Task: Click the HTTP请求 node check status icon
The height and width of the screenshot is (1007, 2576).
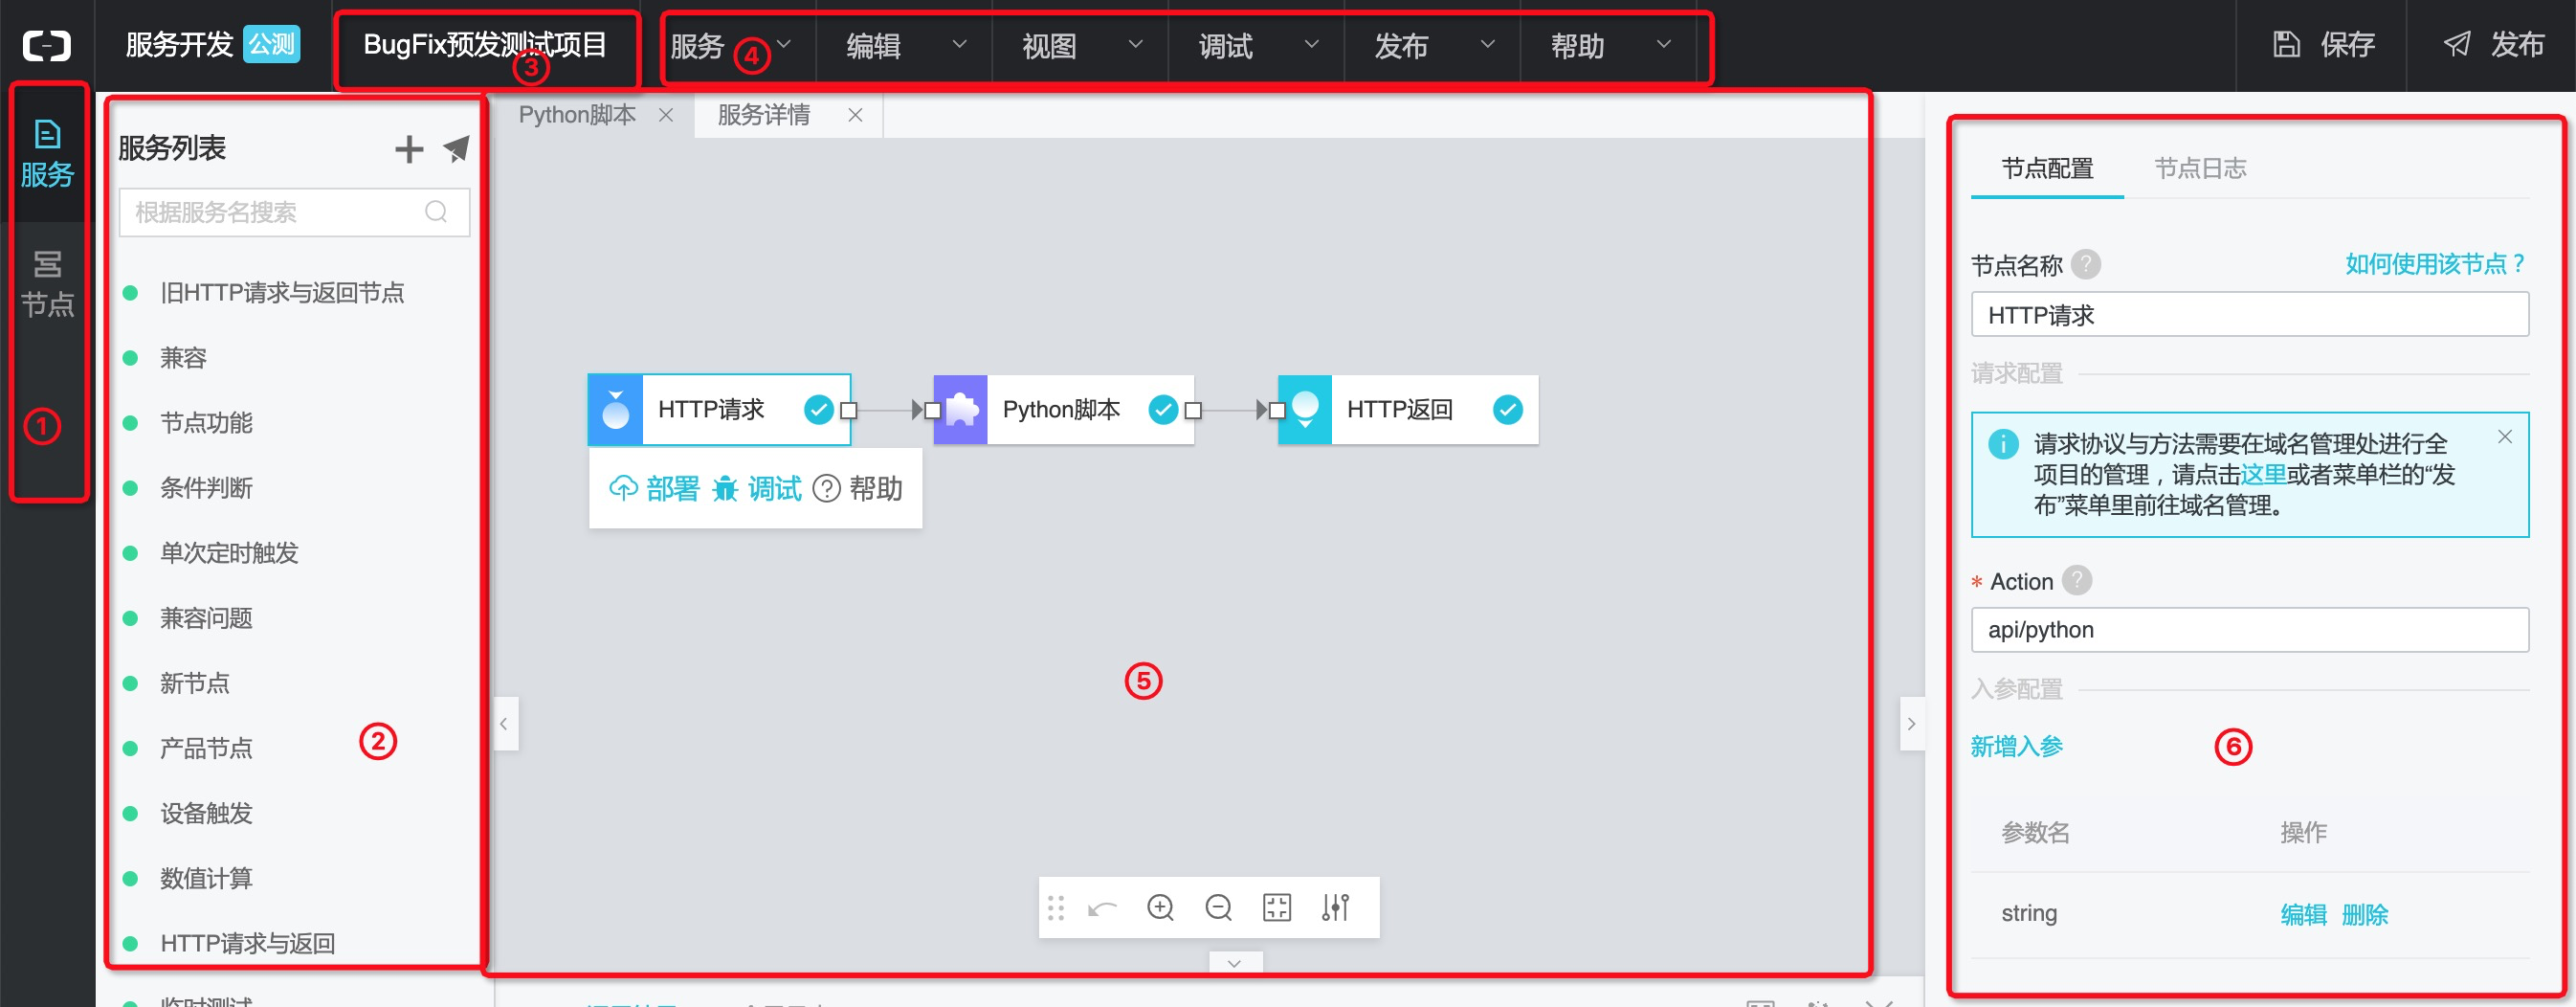Action: 818,409
